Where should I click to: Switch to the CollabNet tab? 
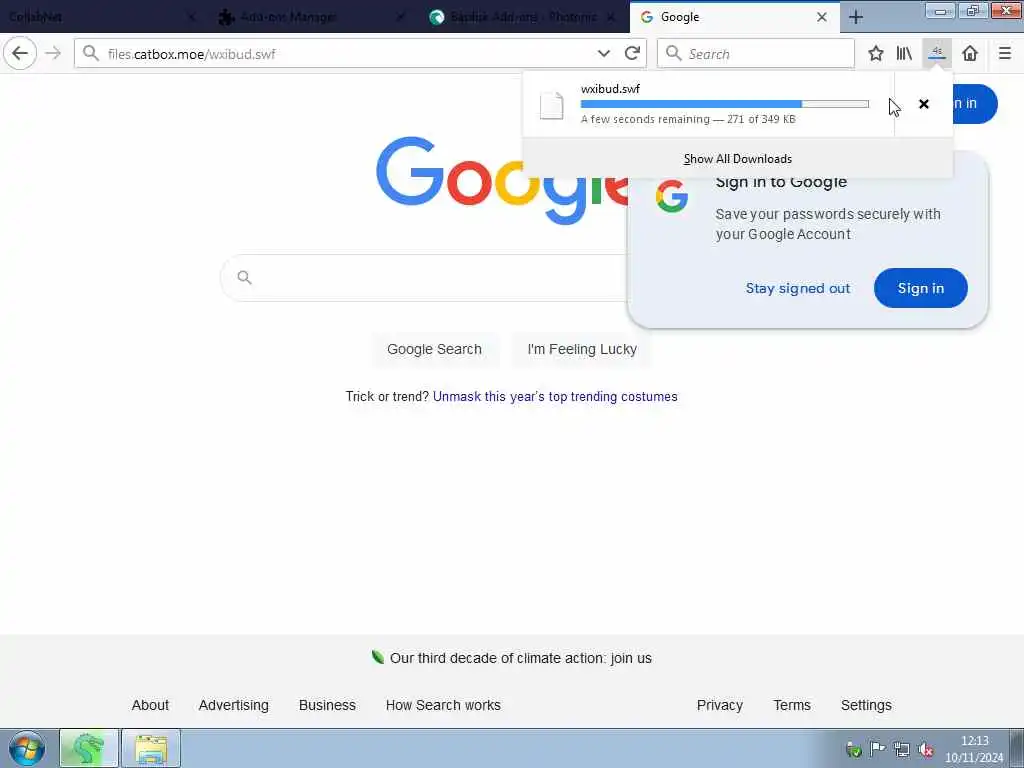point(98,18)
